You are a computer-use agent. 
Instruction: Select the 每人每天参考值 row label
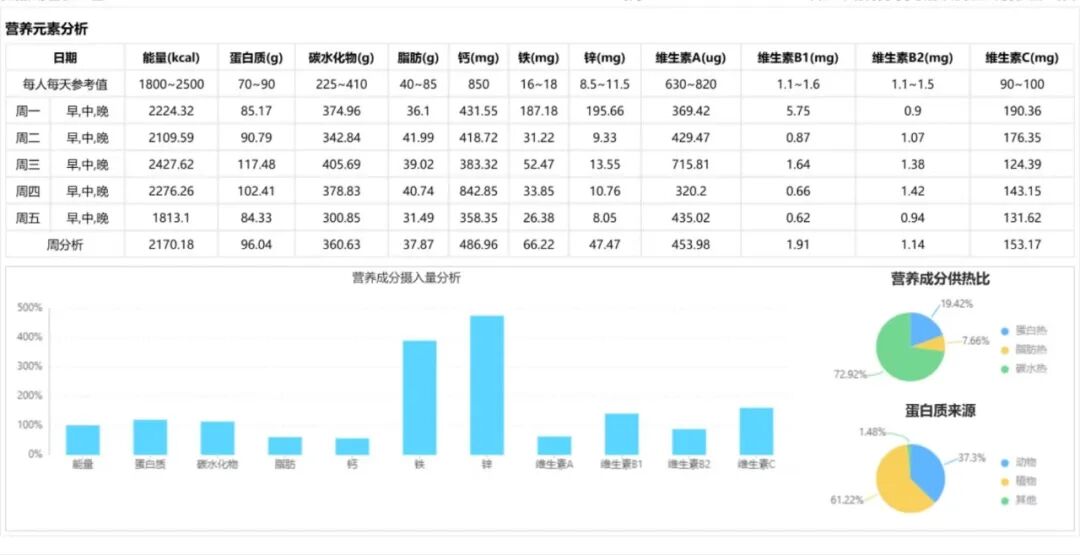65,85
